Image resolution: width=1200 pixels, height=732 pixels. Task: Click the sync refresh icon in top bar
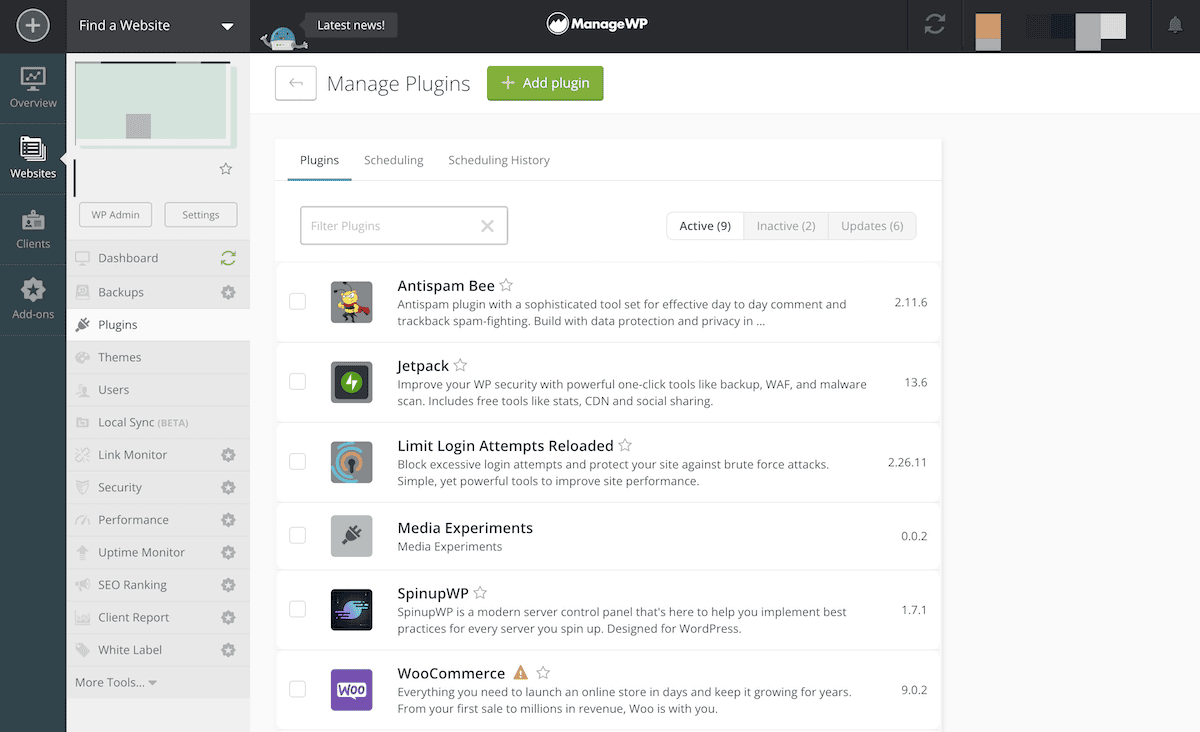pyautogui.click(x=935, y=25)
